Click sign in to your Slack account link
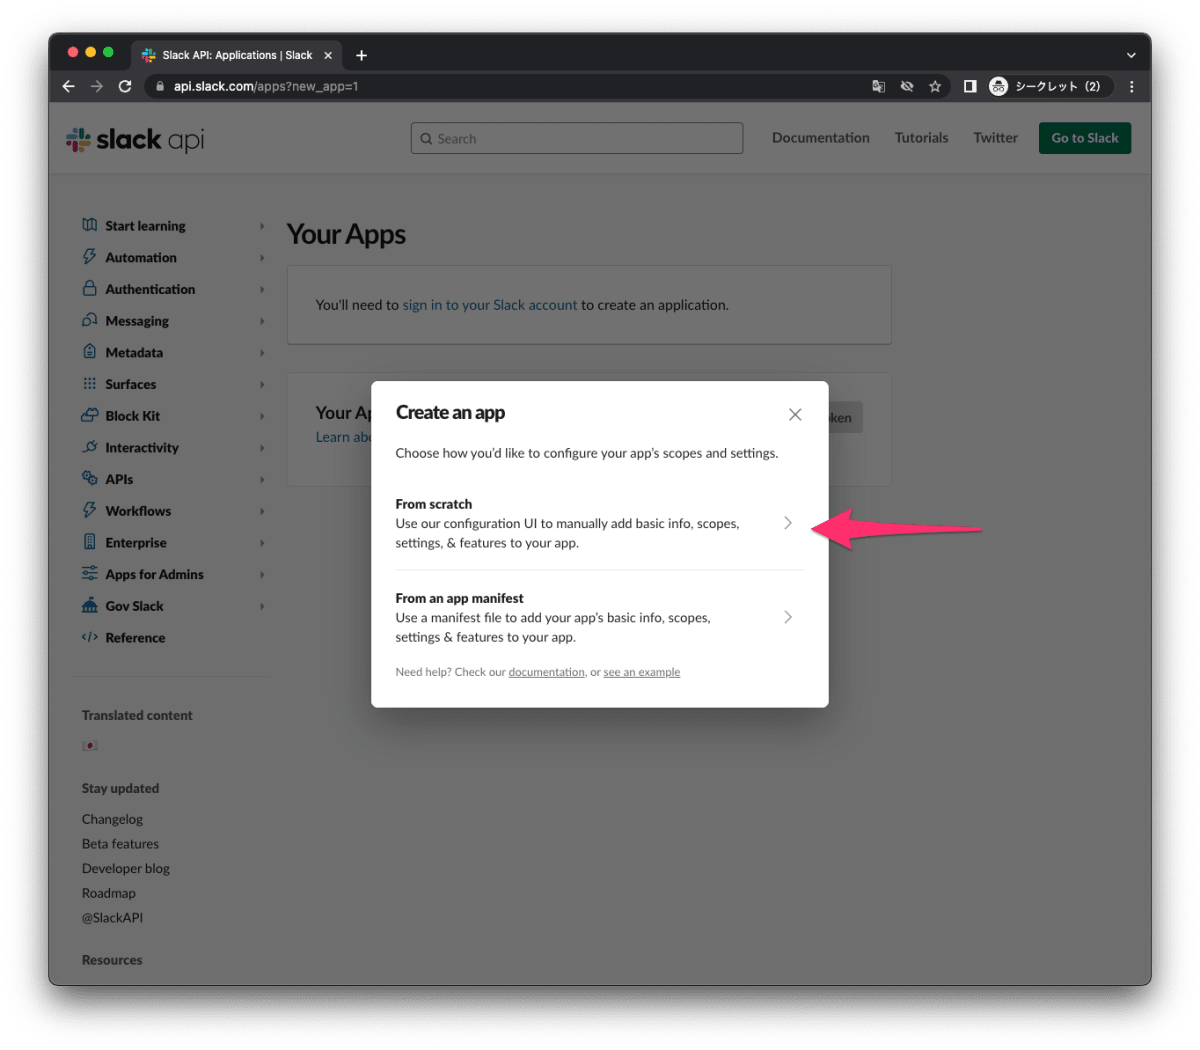 [490, 305]
